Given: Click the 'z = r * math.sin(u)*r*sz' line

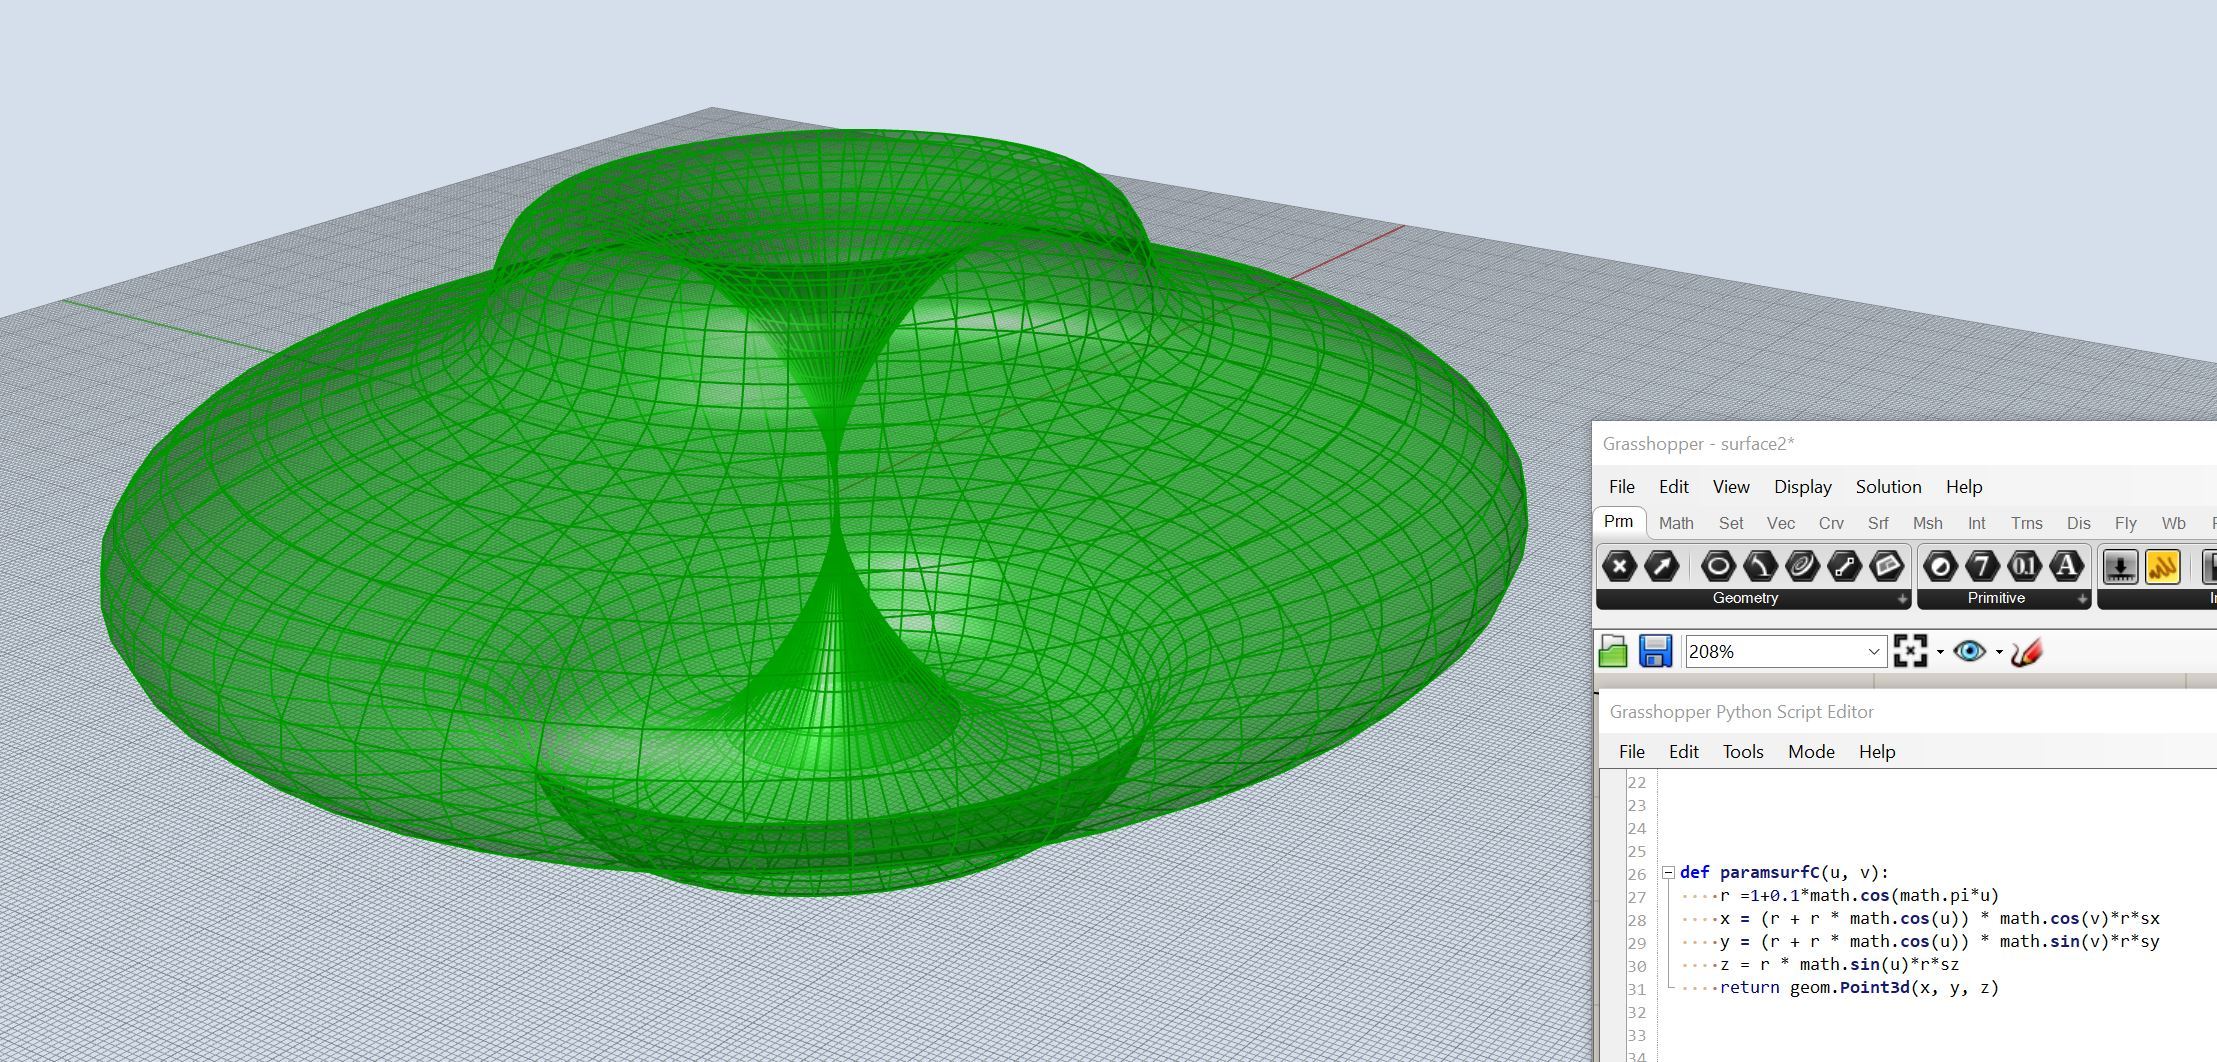Looking at the screenshot, I should (1840, 965).
